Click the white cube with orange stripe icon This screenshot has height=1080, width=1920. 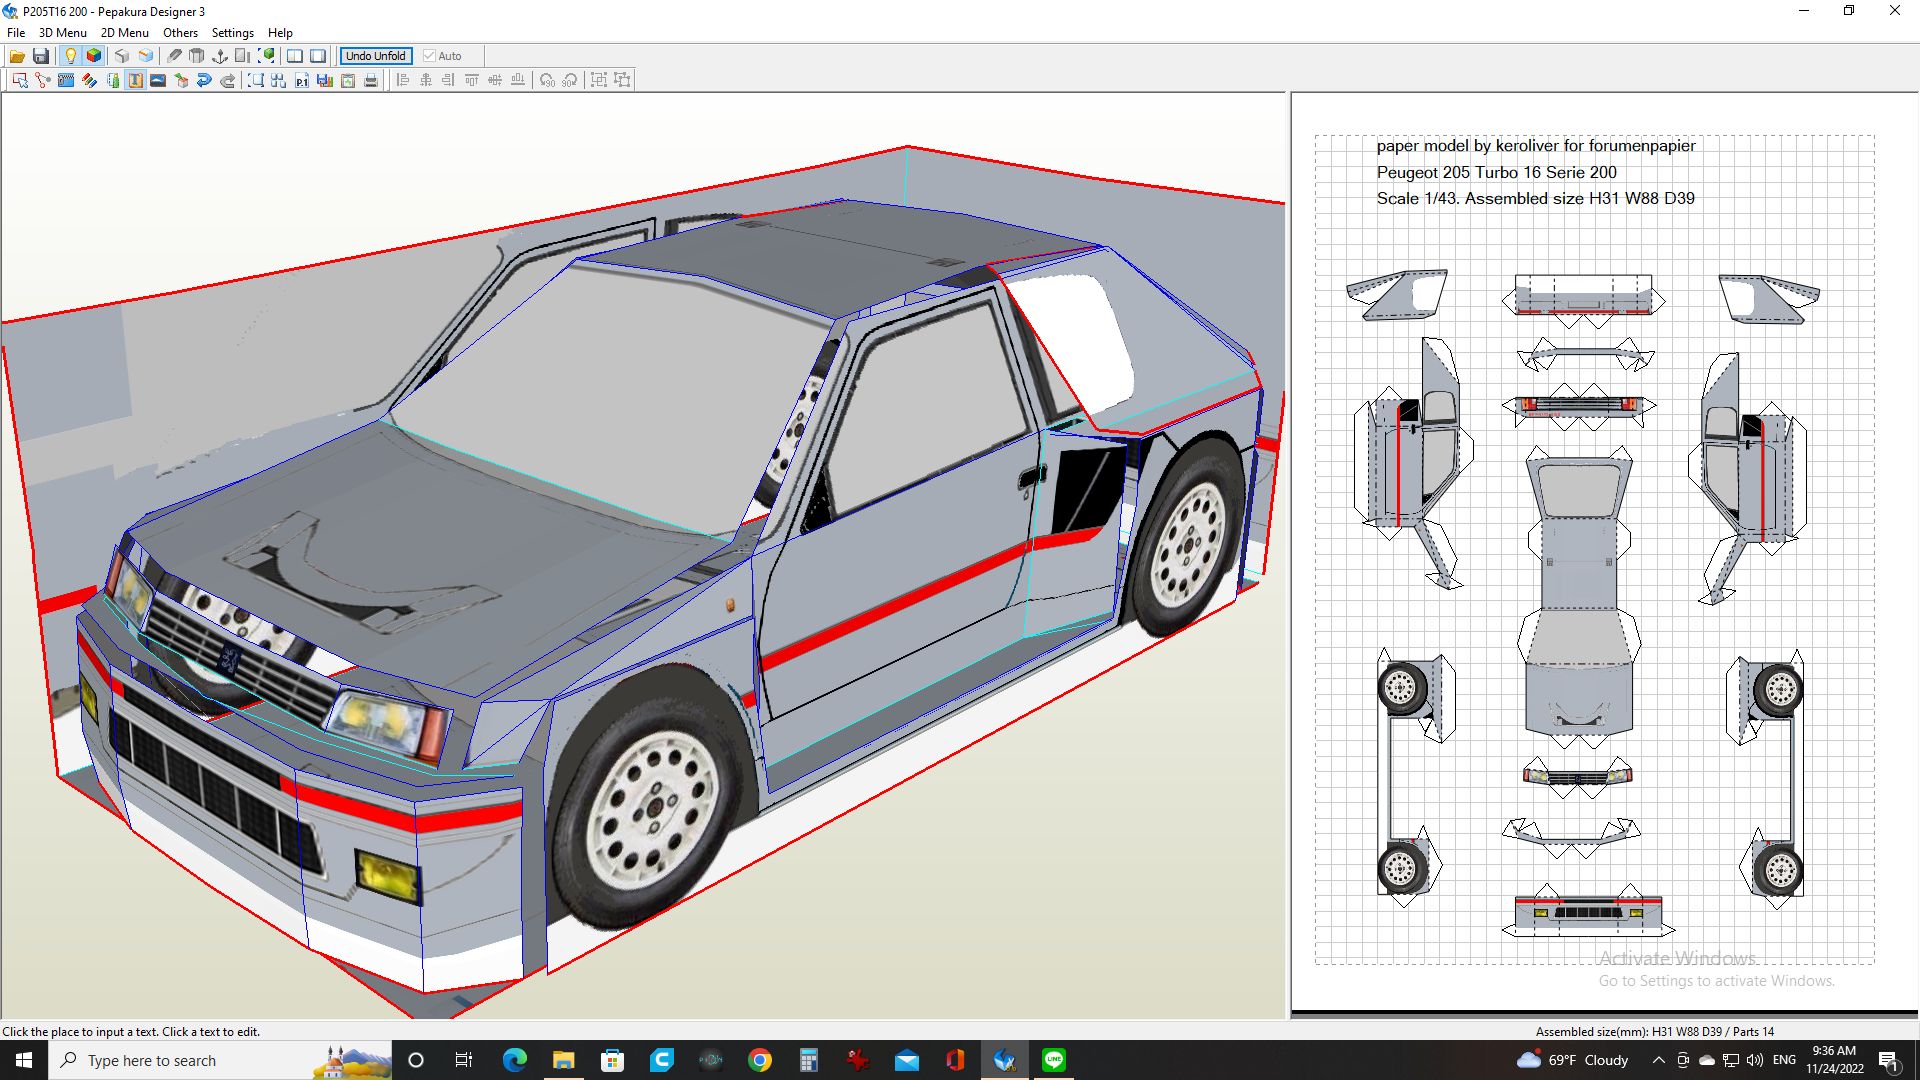point(146,56)
